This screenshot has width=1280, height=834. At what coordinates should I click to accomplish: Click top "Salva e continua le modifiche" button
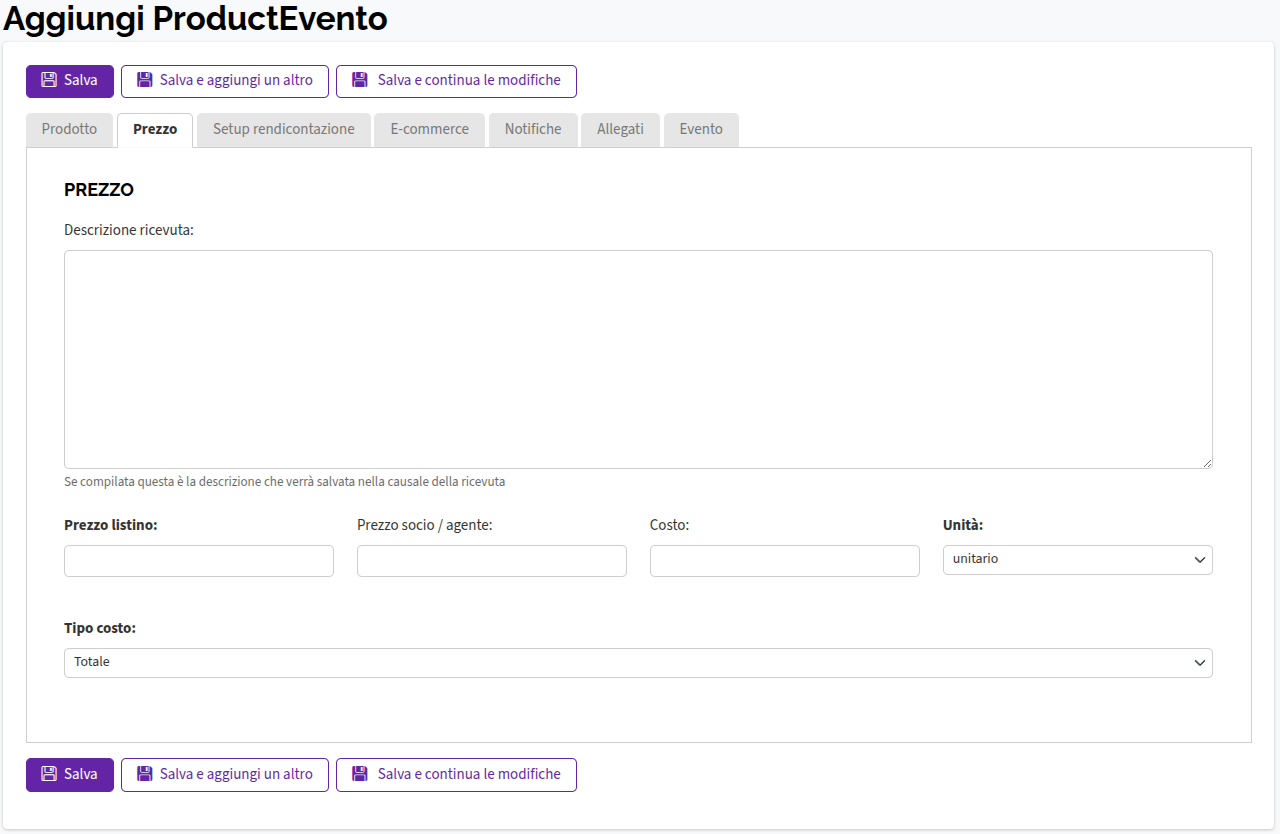456,81
